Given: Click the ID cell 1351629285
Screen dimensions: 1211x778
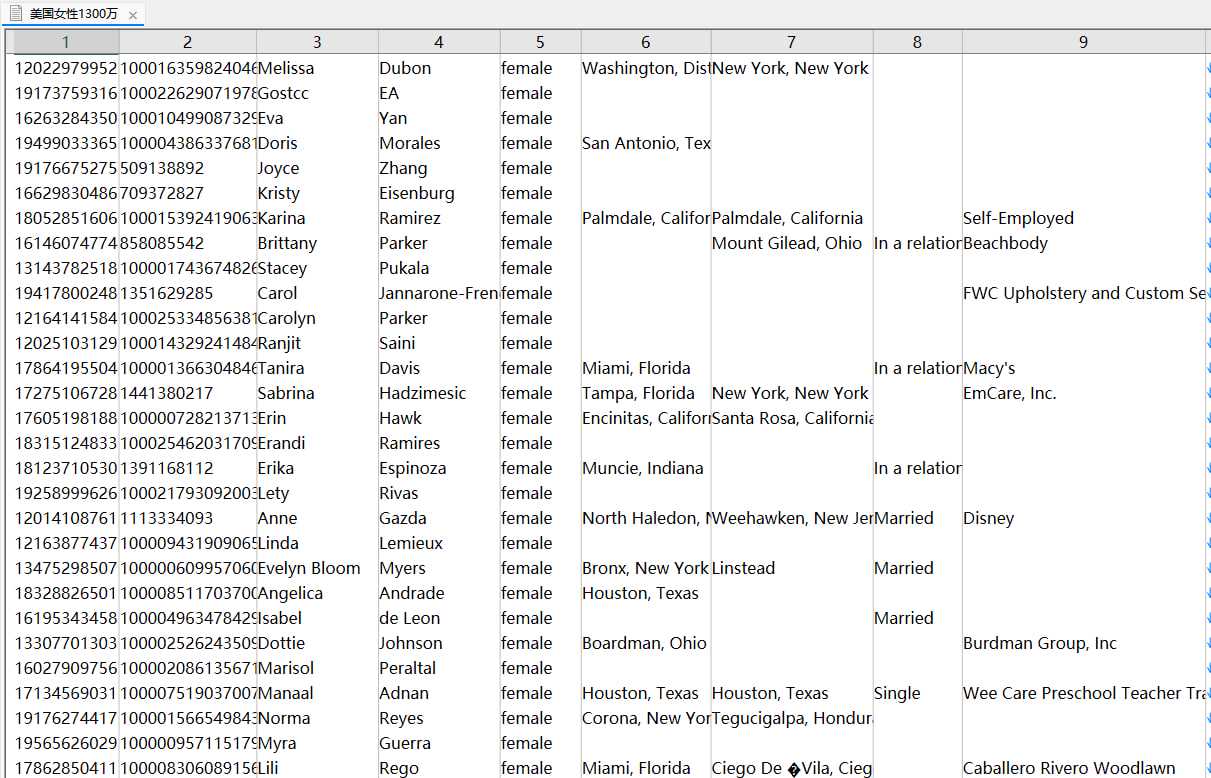Looking at the screenshot, I should click(188, 293).
